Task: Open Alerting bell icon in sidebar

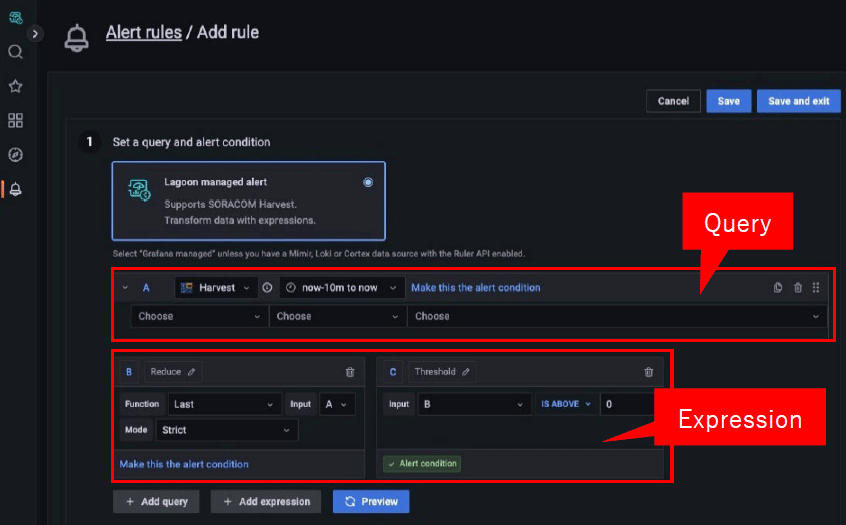Action: (16, 189)
